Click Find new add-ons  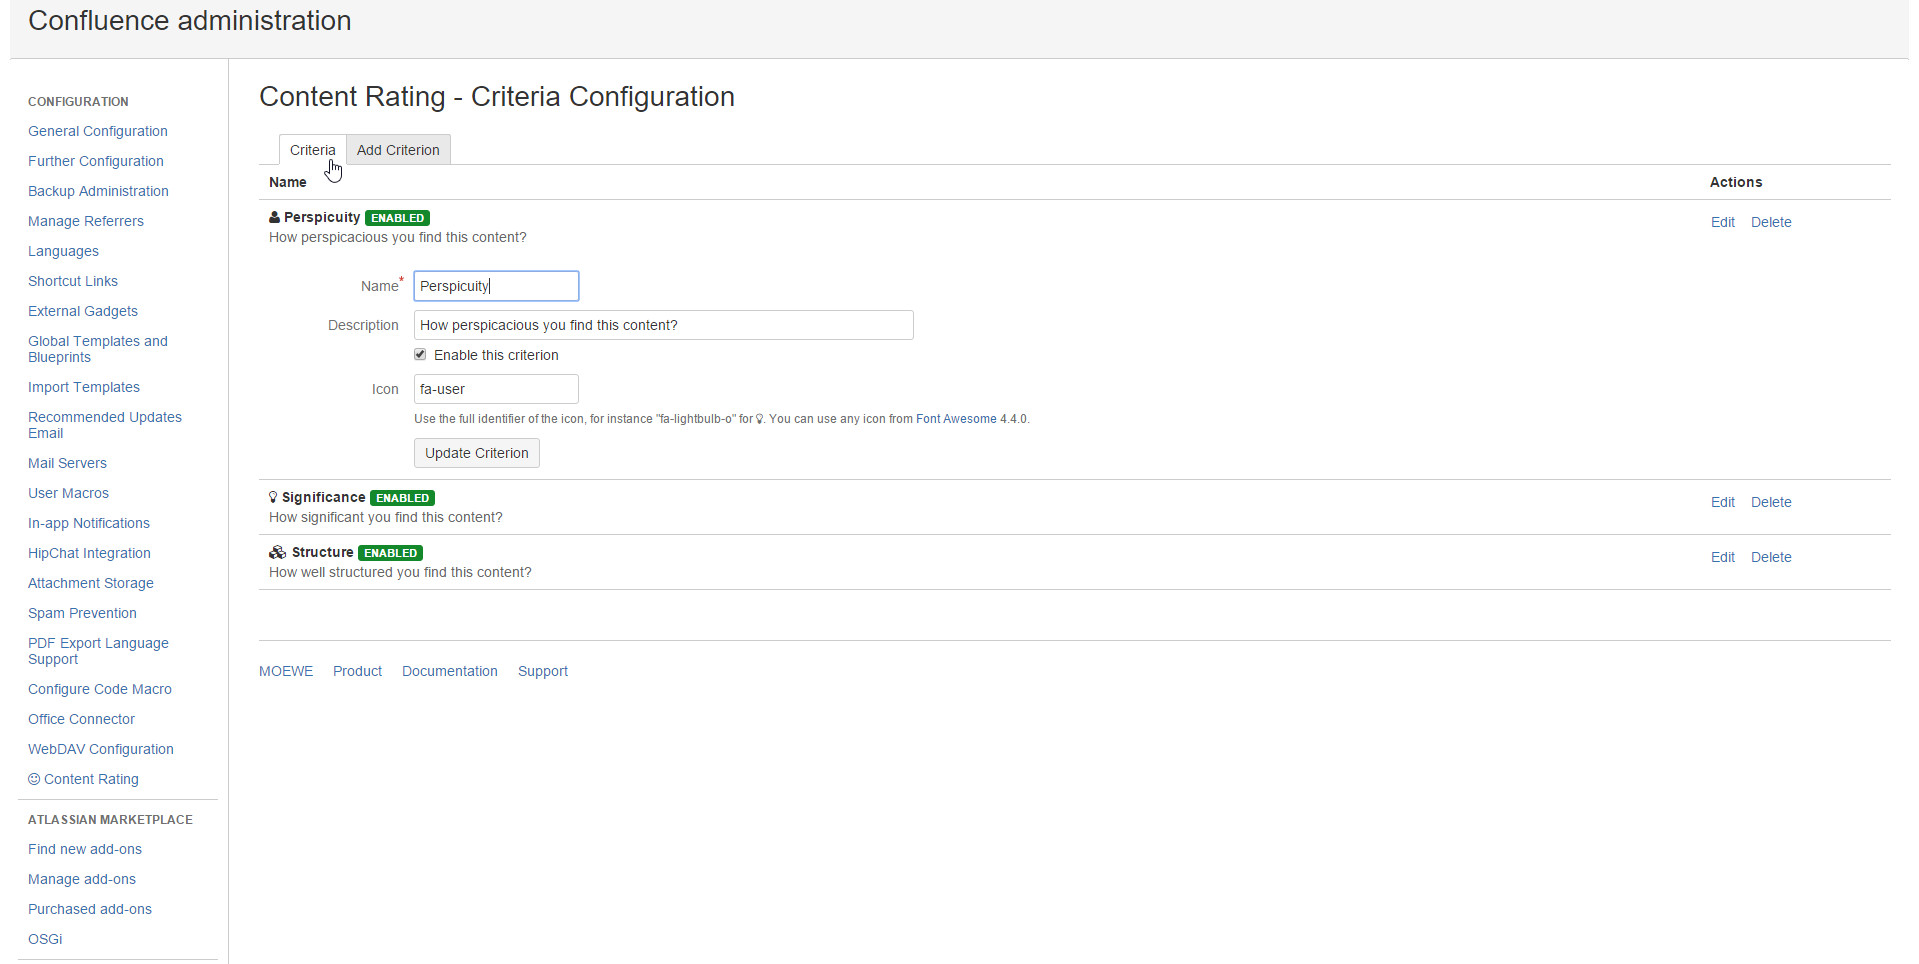[x=85, y=849]
